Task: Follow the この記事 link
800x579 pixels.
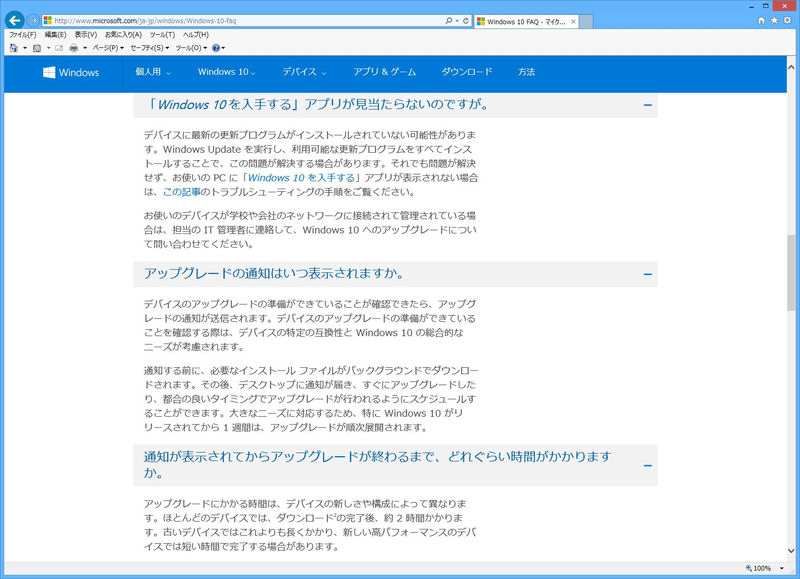Action: 182,192
